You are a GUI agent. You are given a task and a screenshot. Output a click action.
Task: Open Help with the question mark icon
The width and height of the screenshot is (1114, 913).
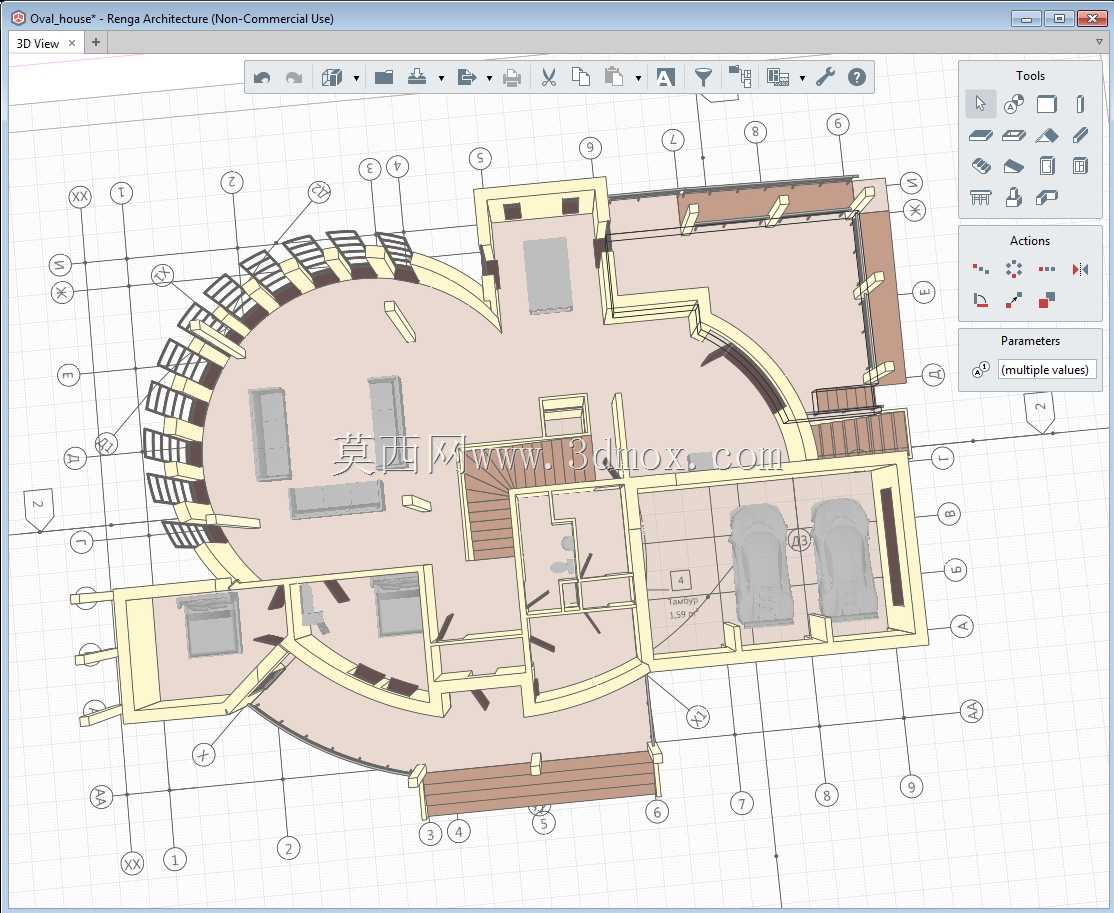click(857, 77)
